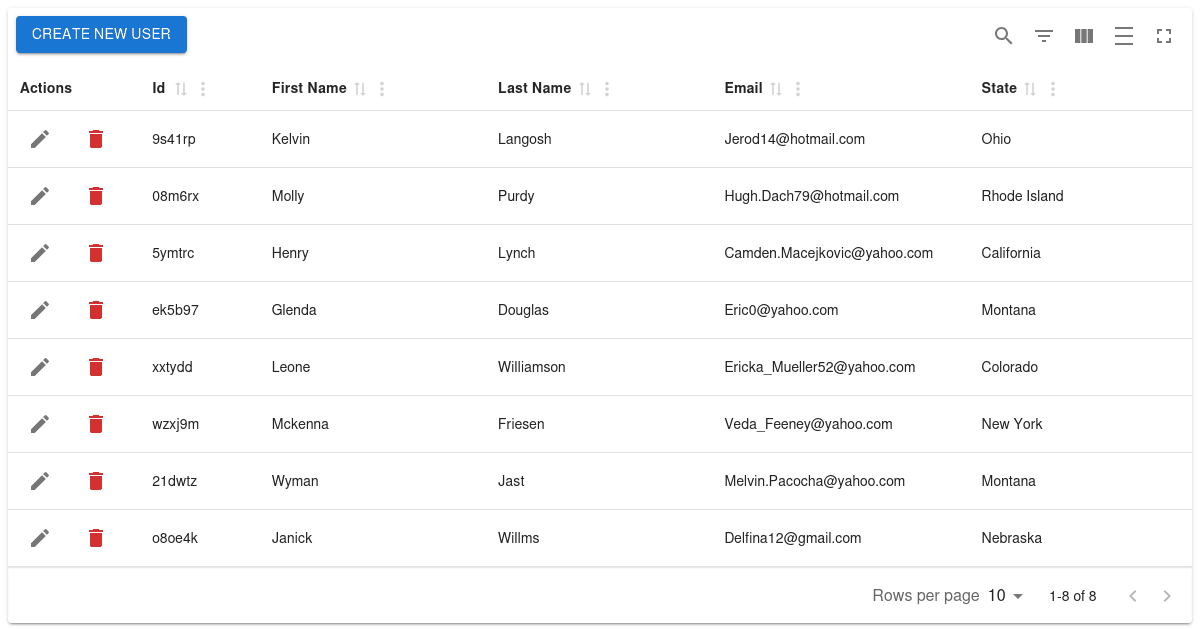This screenshot has height=630, width=1200.
Task: Click the filter icon at top right
Action: coord(1043,35)
